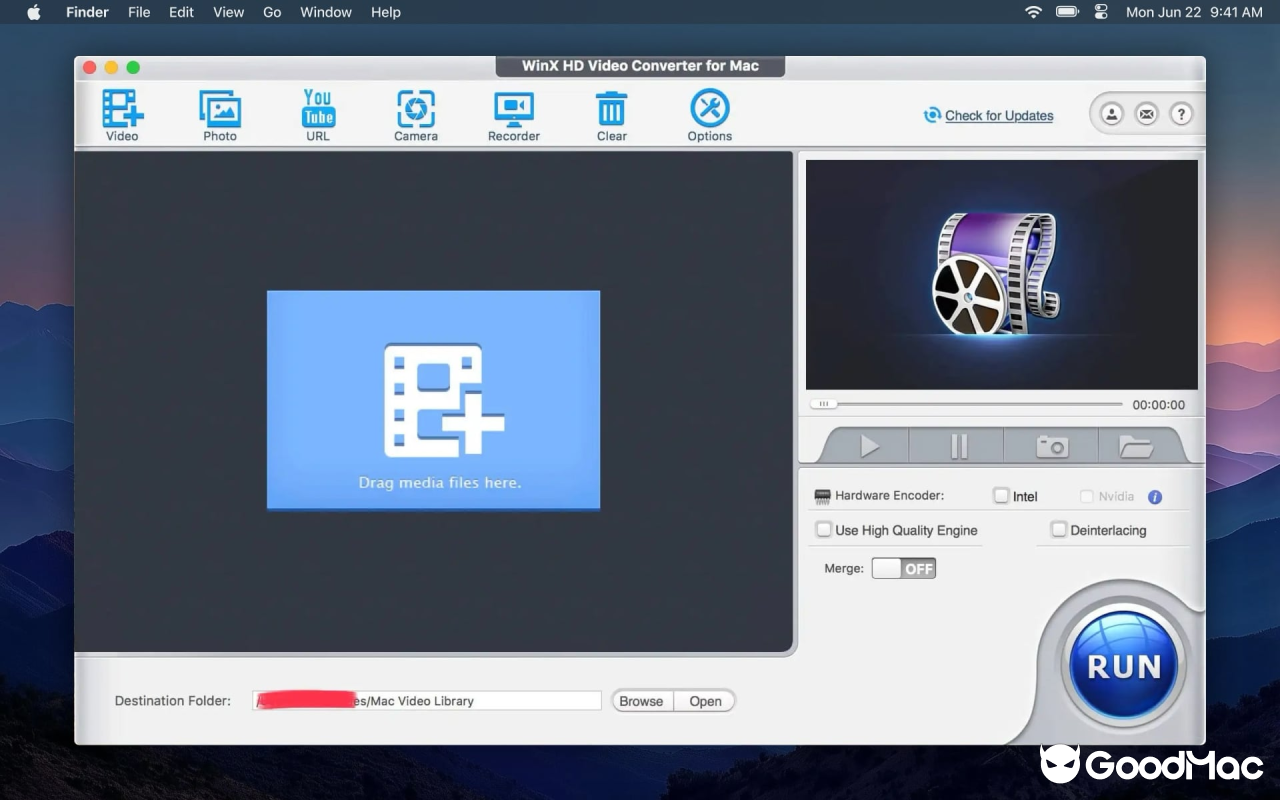Open the Help menu
The image size is (1280, 800).
[x=386, y=12]
